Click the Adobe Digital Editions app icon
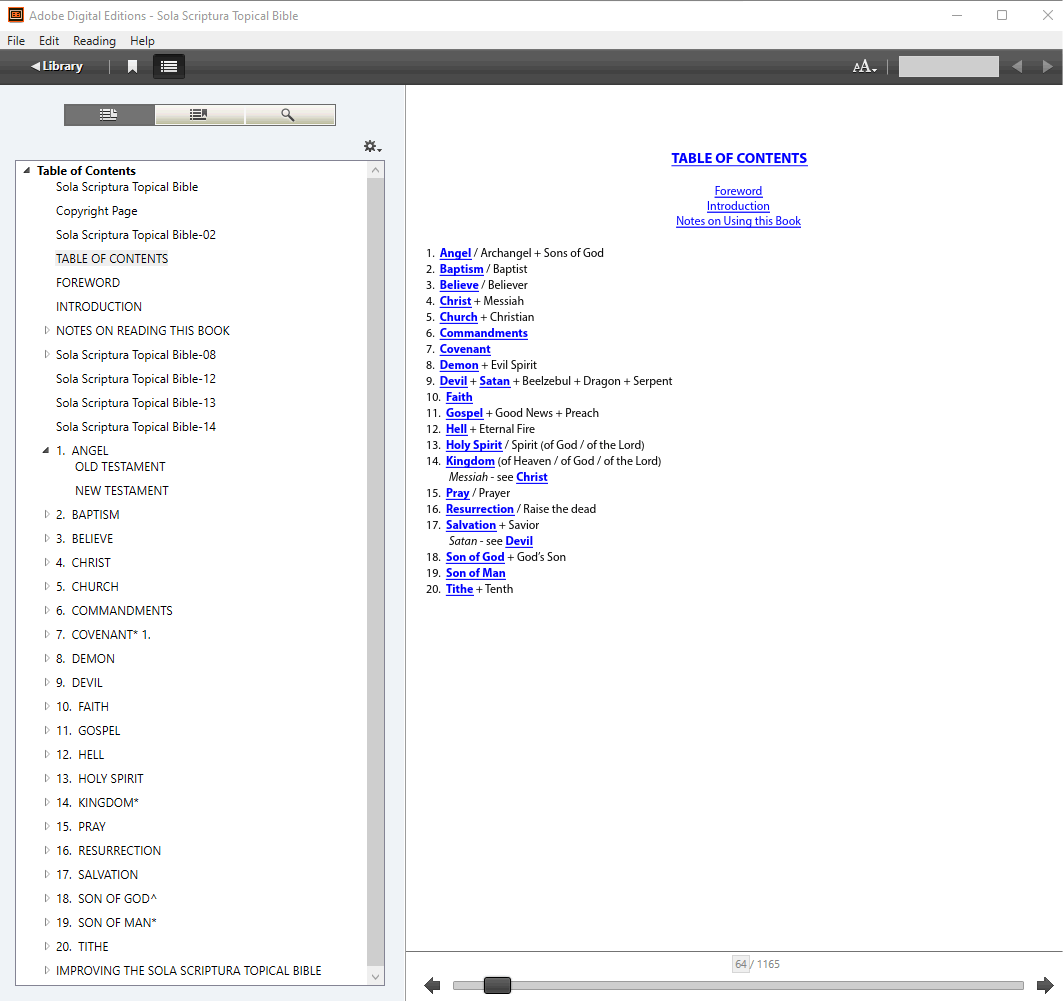Image resolution: width=1063 pixels, height=1001 pixels. coord(16,15)
